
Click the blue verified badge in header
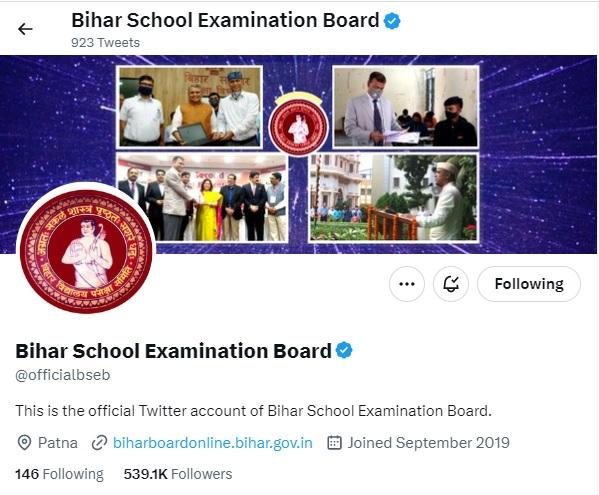pos(392,21)
